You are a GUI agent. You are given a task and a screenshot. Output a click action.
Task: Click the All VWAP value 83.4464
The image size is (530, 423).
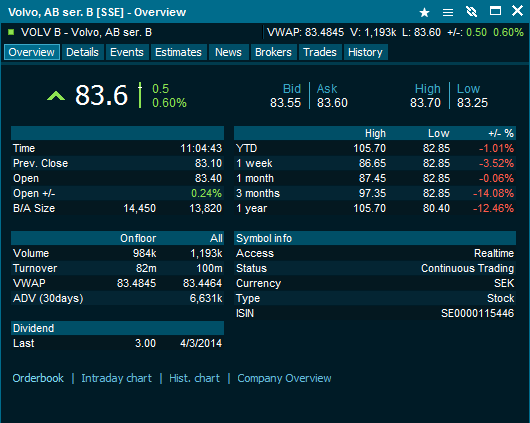tap(202, 283)
